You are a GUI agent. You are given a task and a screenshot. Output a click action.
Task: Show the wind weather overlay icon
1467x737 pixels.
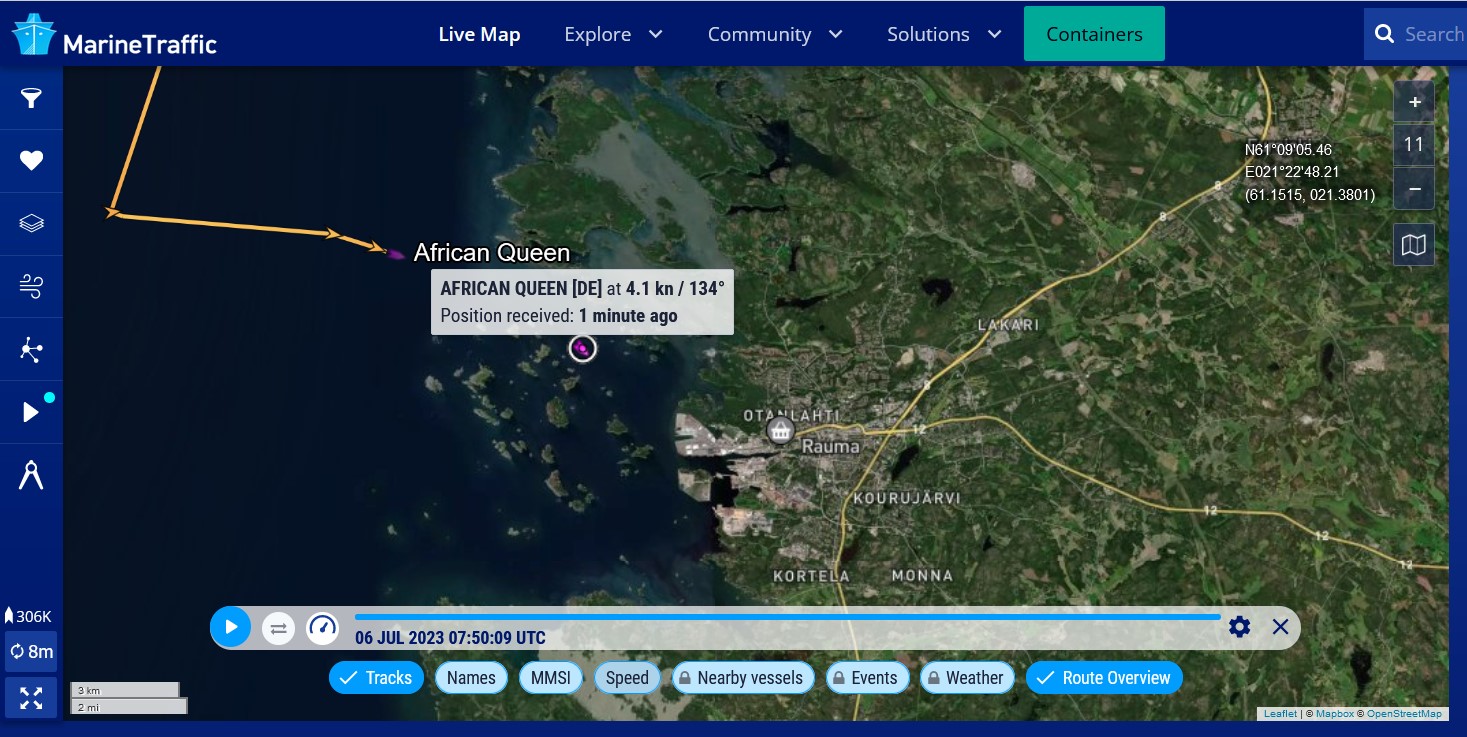tap(31, 286)
